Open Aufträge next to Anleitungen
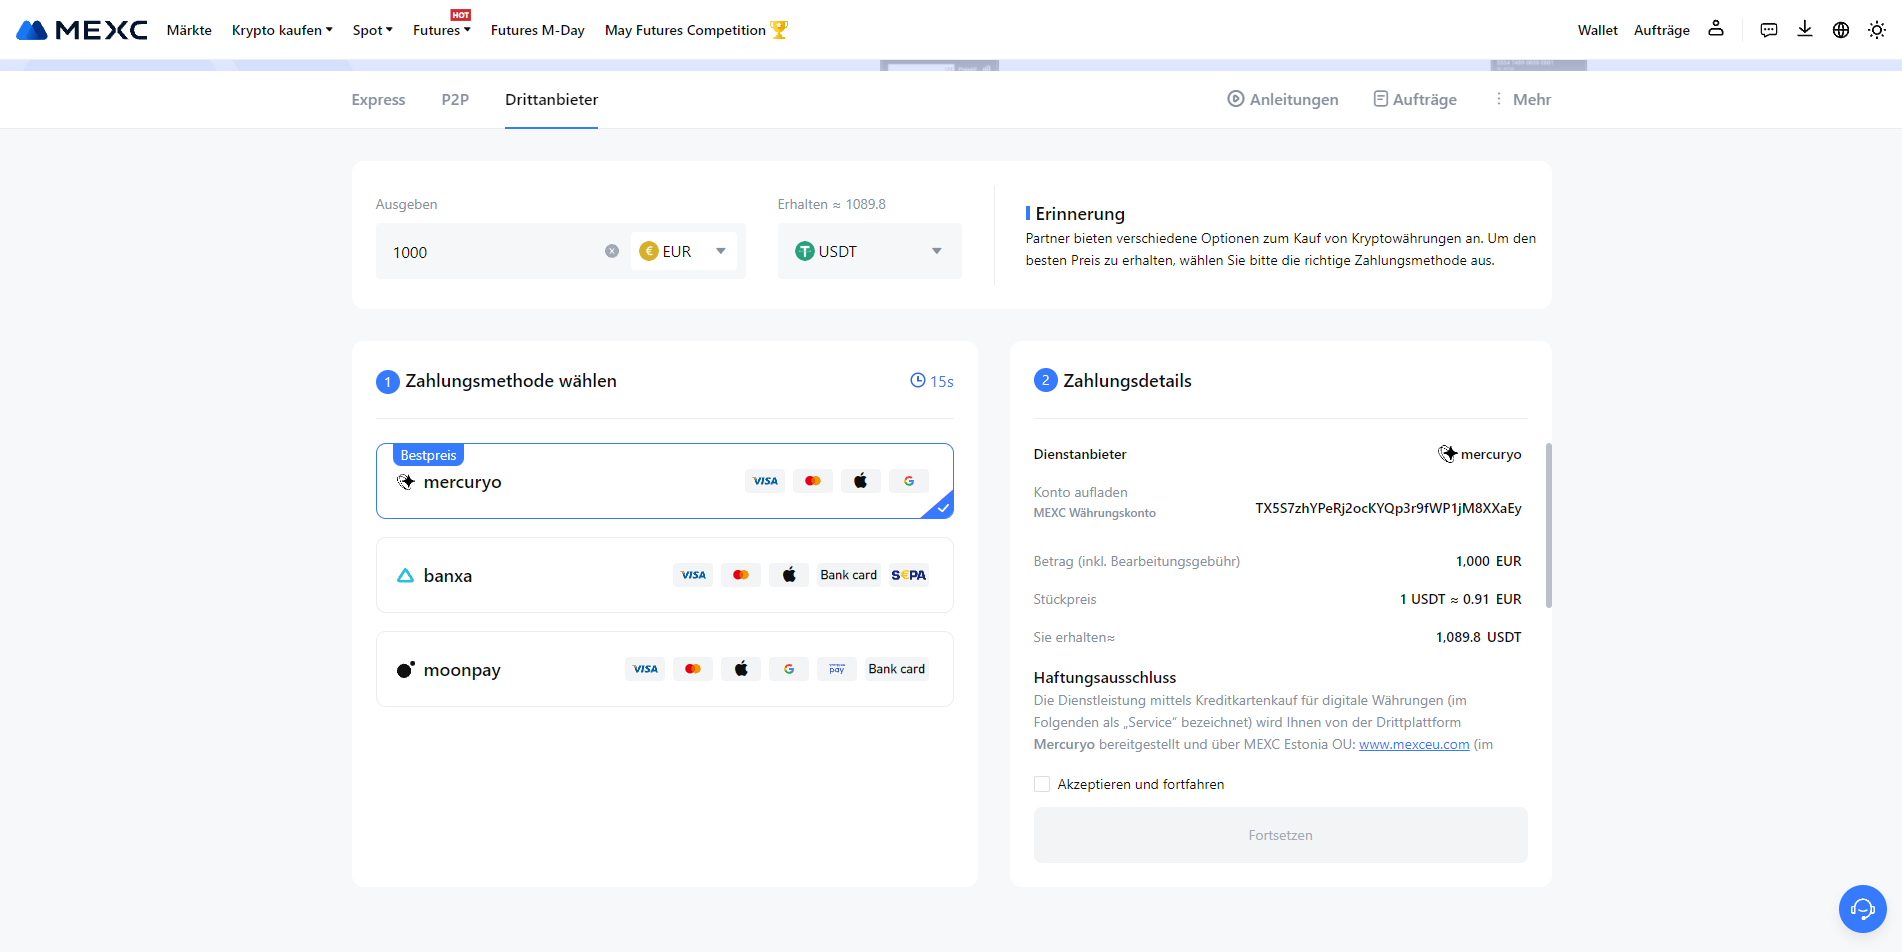This screenshot has width=1902, height=952. 1415,99
